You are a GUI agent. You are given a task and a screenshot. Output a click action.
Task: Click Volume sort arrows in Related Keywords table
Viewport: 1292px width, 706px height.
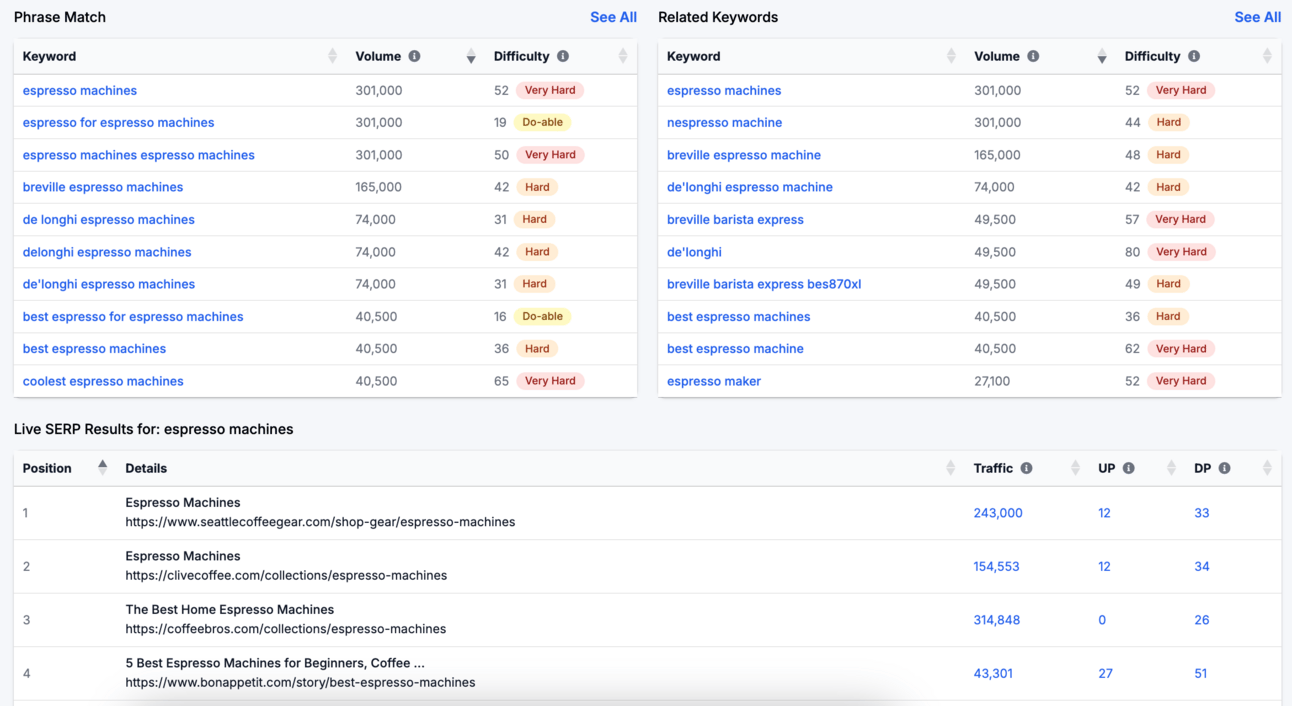(x=1102, y=57)
